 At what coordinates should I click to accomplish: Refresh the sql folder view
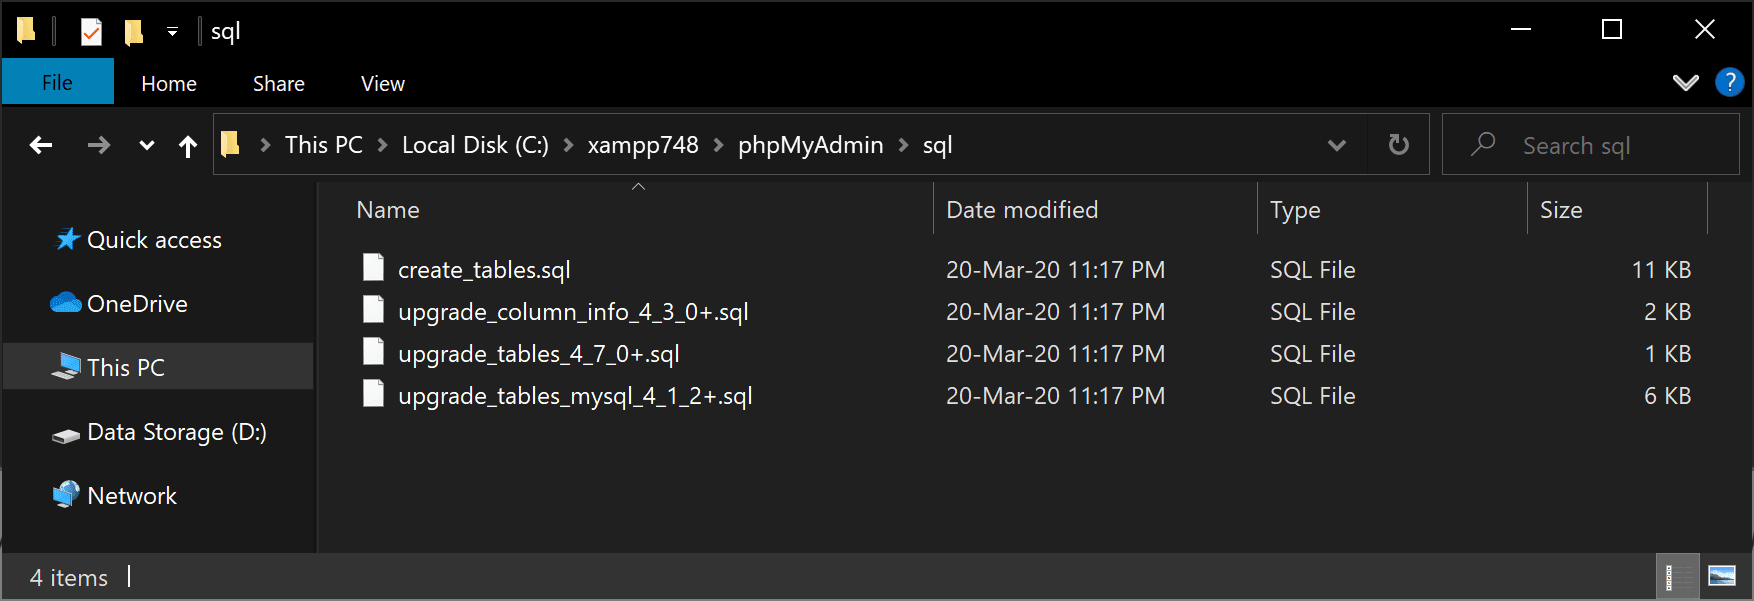(1399, 145)
